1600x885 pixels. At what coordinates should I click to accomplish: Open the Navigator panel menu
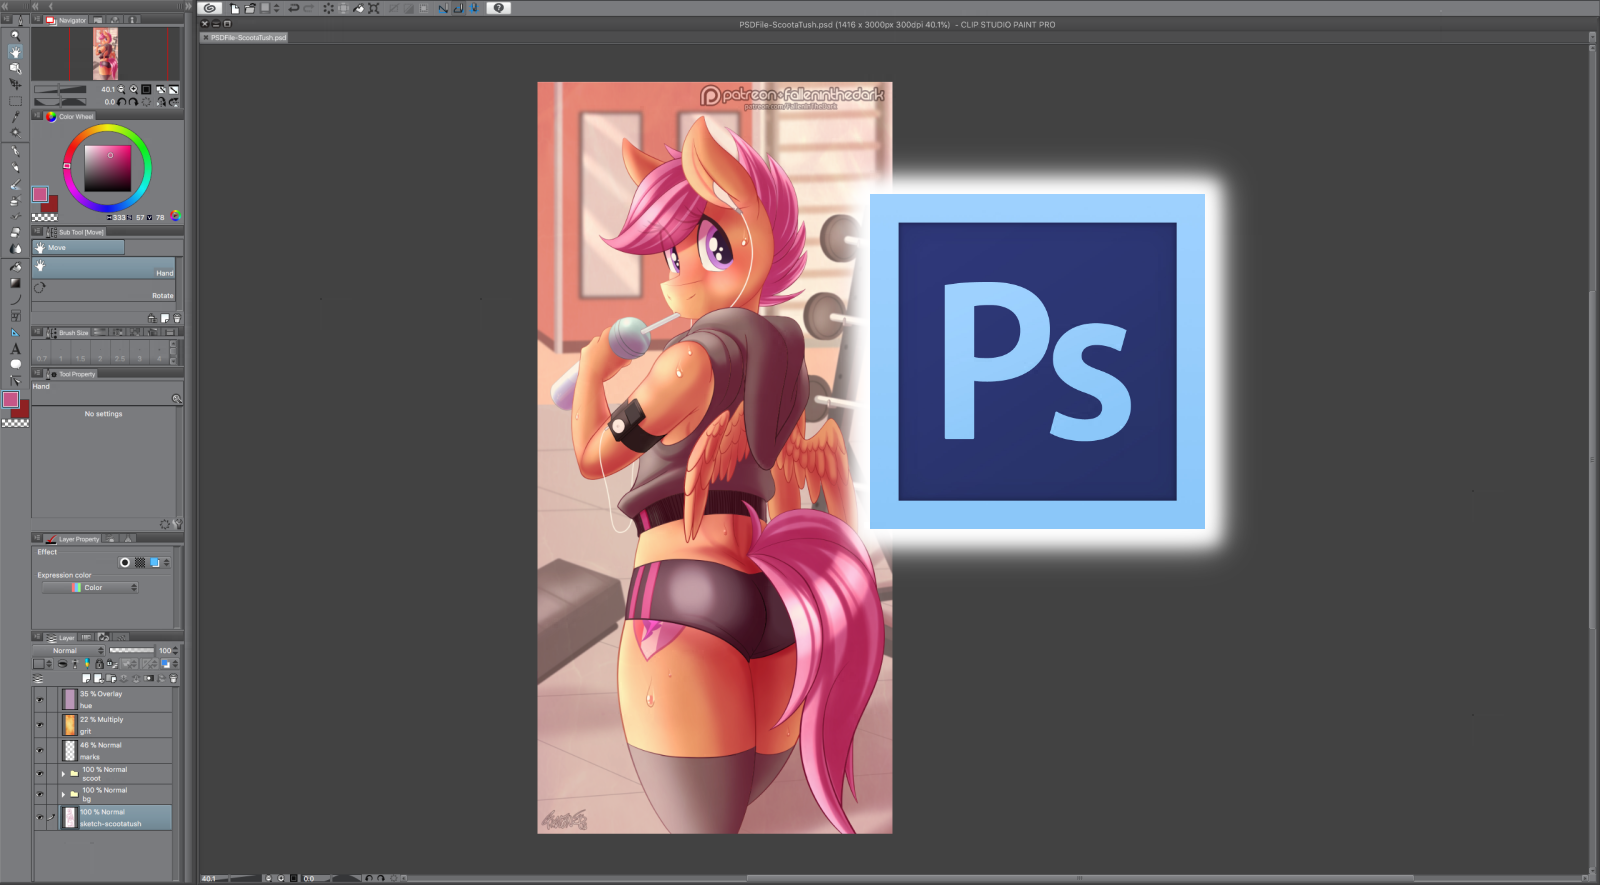[x=37, y=20]
